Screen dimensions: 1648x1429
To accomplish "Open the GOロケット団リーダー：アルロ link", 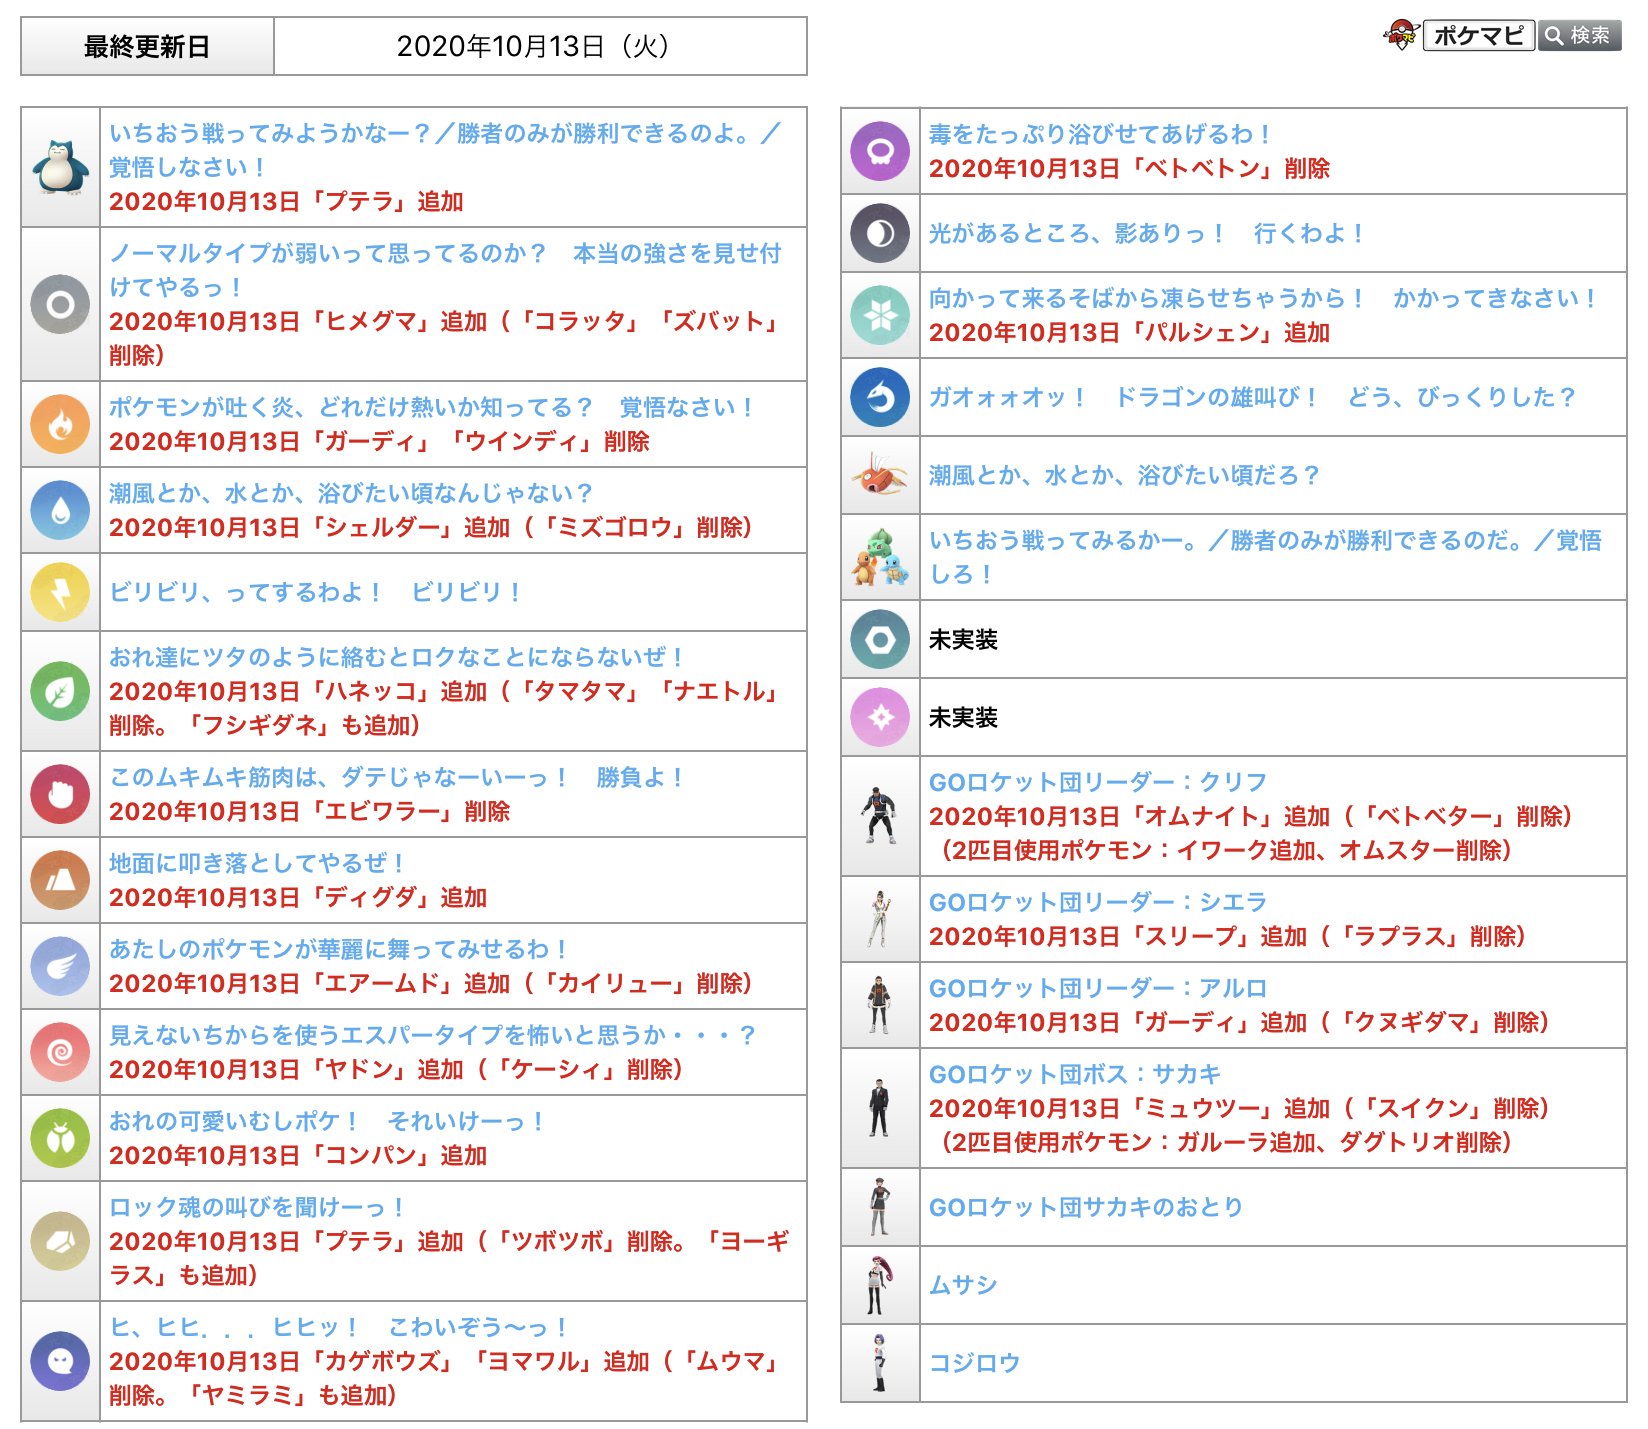I will 1098,988.
